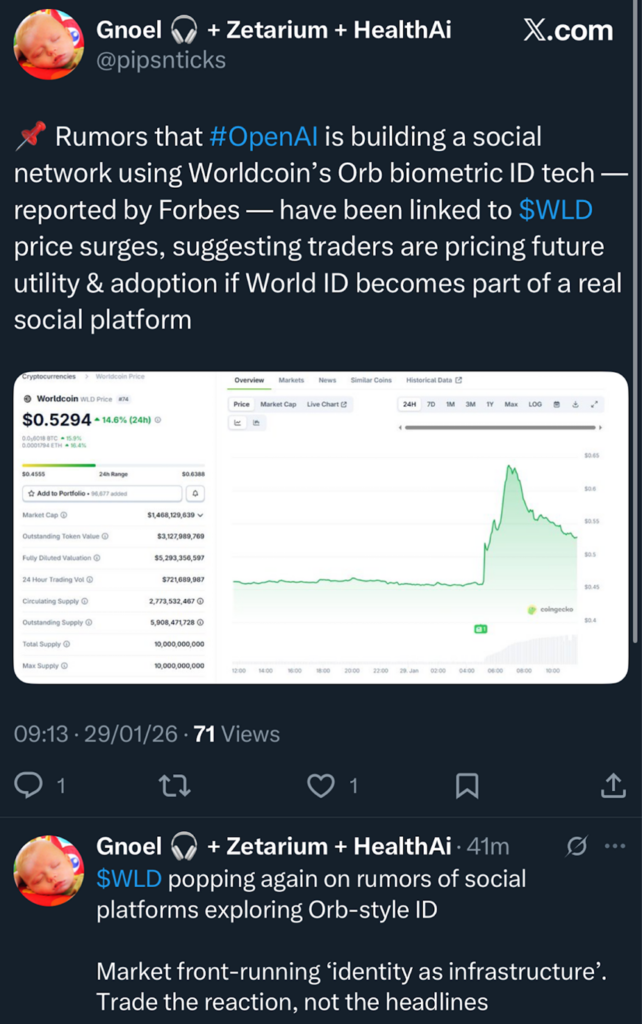Open the #OpenAI hashtag link

point(261,136)
